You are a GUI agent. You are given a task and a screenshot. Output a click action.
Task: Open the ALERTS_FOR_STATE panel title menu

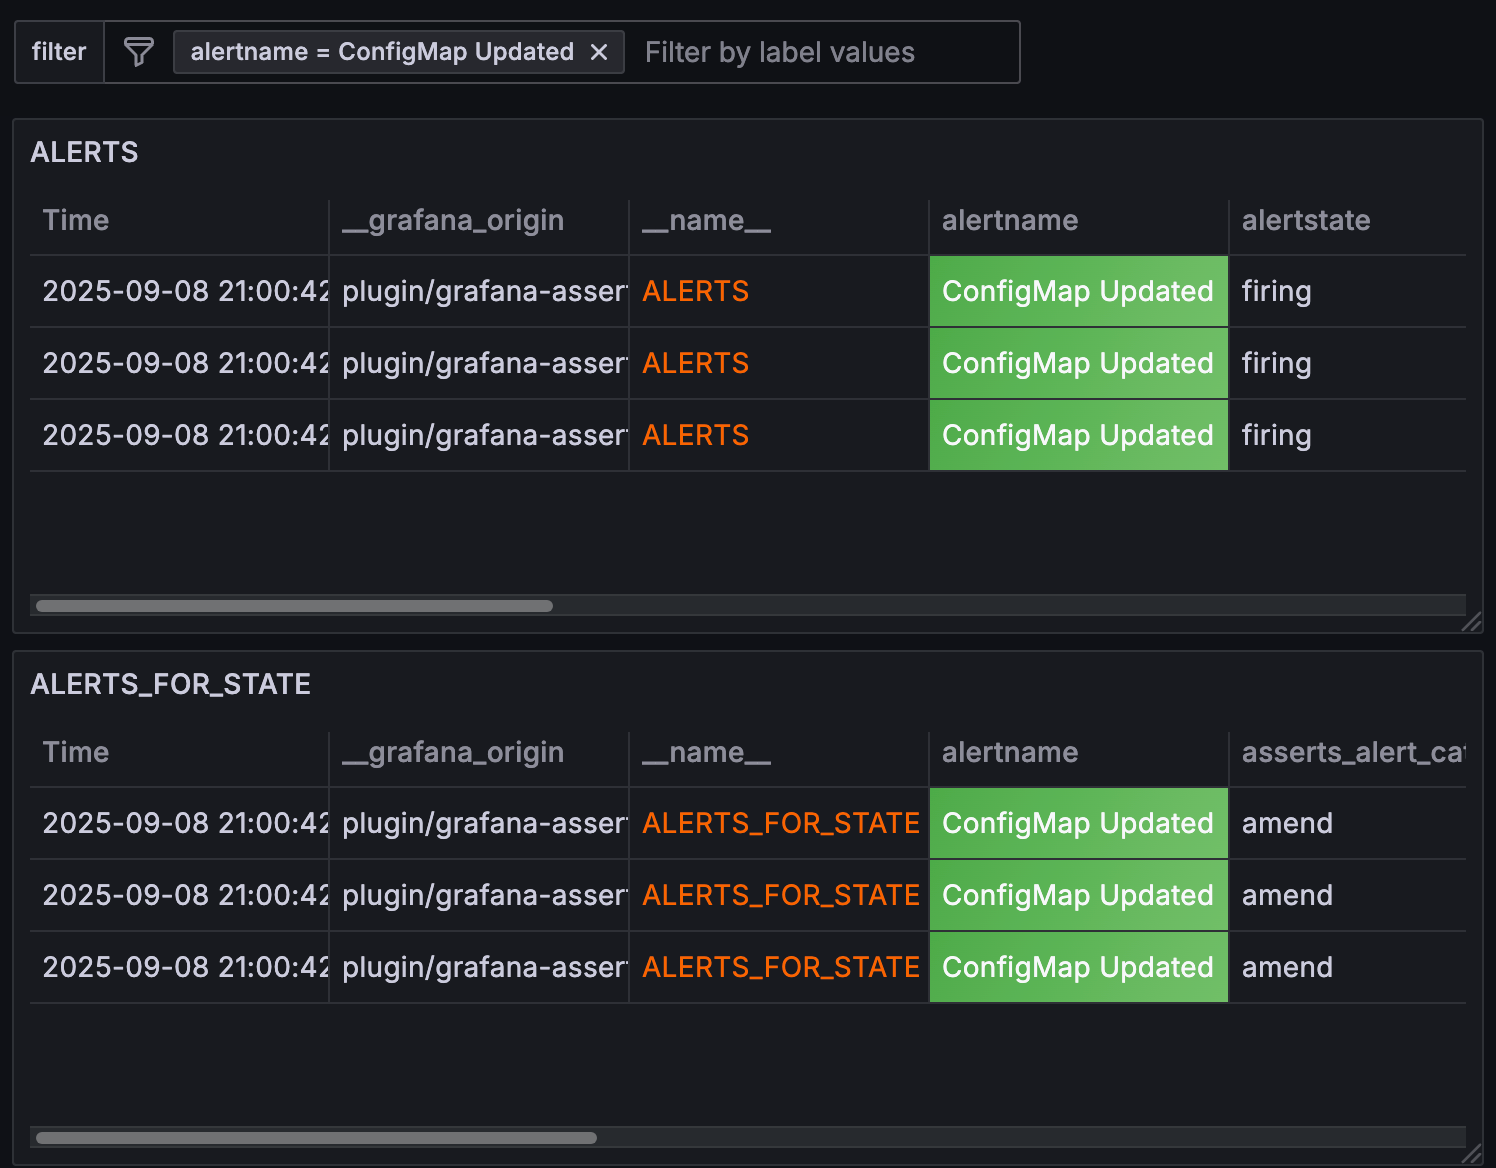click(171, 684)
